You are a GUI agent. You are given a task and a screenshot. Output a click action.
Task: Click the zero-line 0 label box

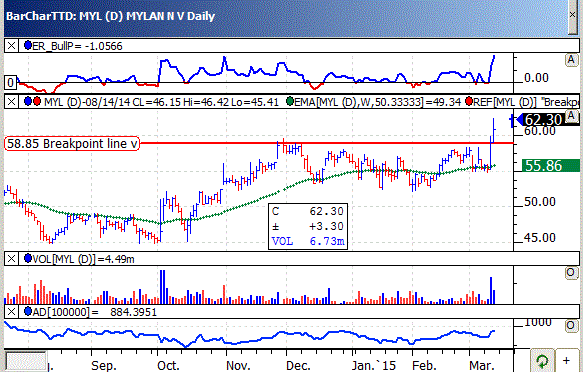[x=10, y=82]
